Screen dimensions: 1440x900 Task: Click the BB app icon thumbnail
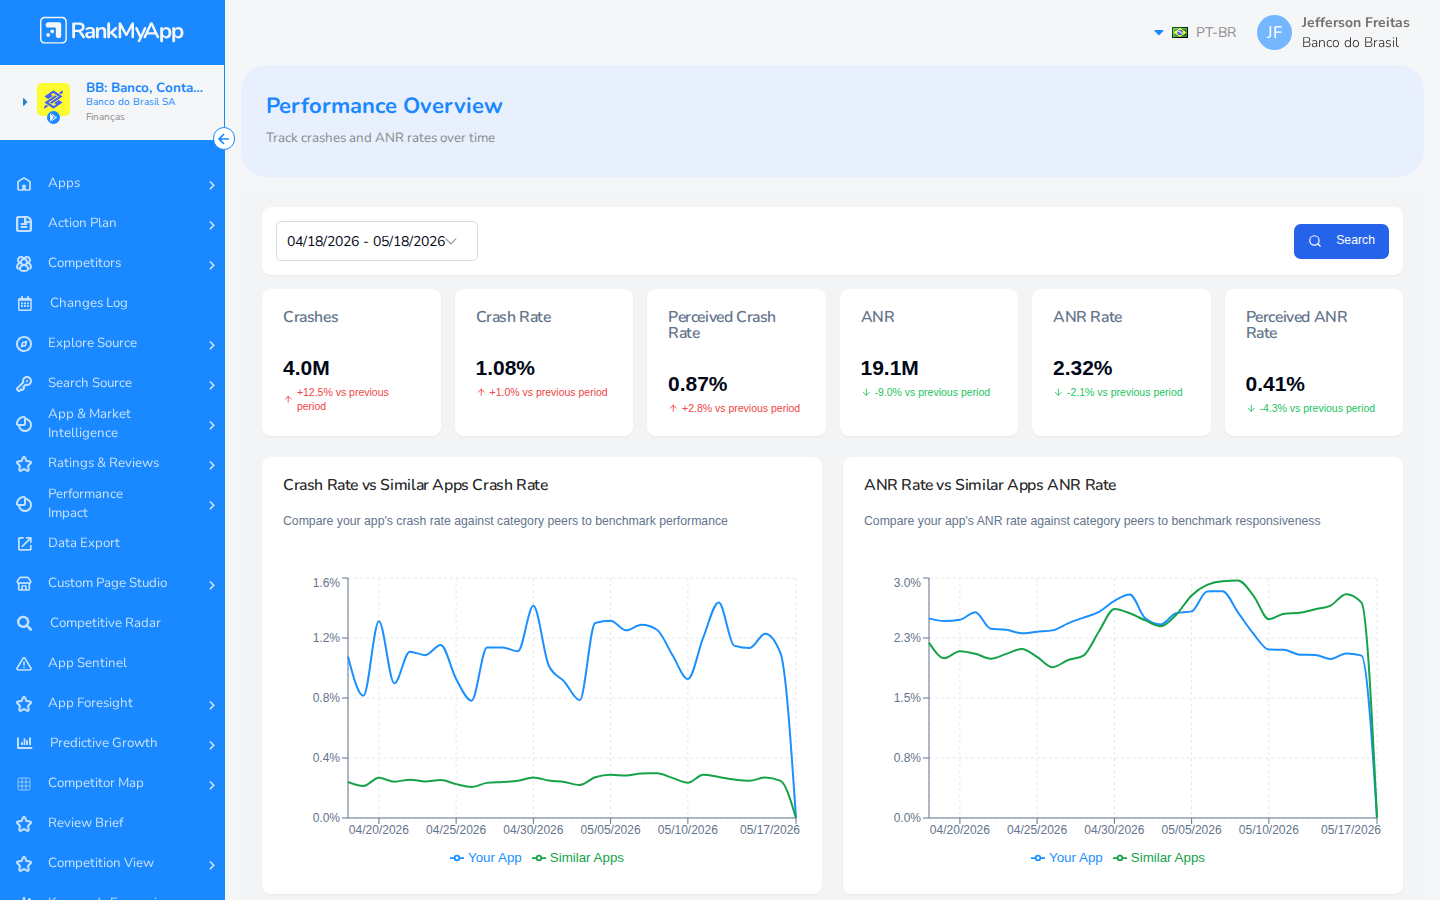point(53,101)
